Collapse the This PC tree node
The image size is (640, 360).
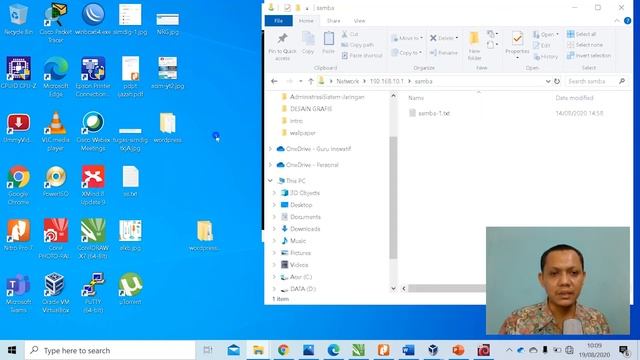[270, 181]
